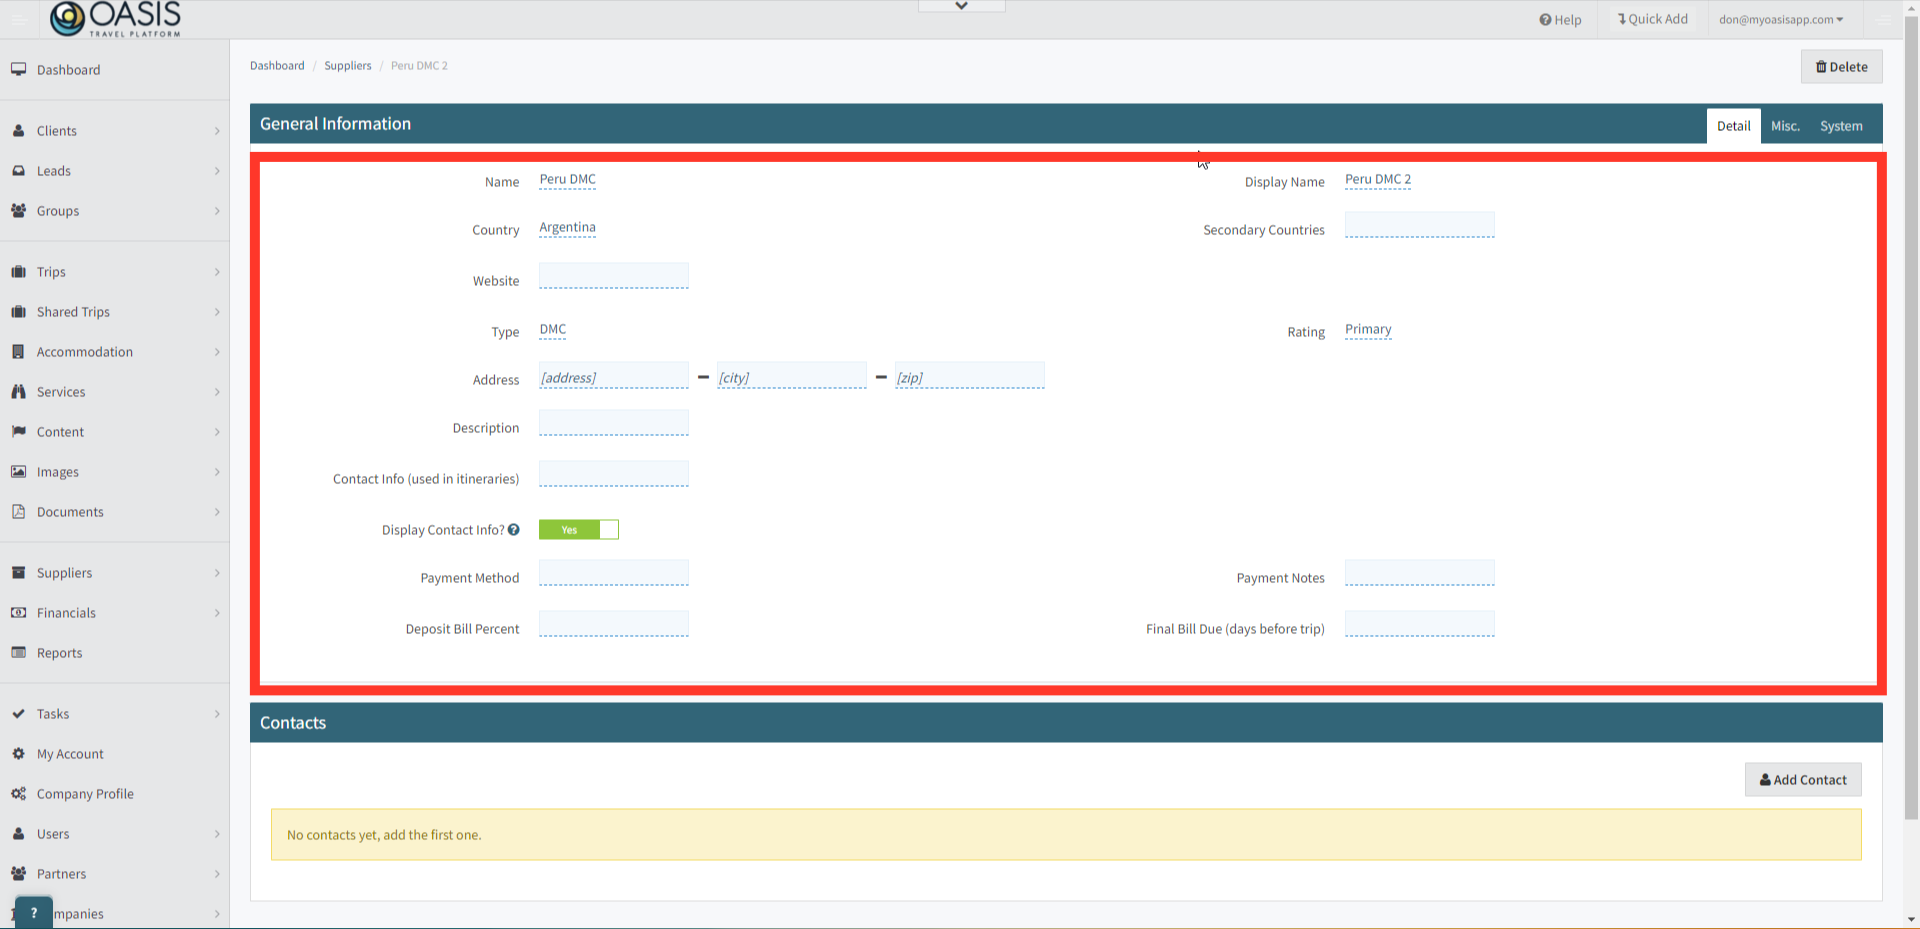Open the Content section
Screen dimensions: 1920x929
60,432
